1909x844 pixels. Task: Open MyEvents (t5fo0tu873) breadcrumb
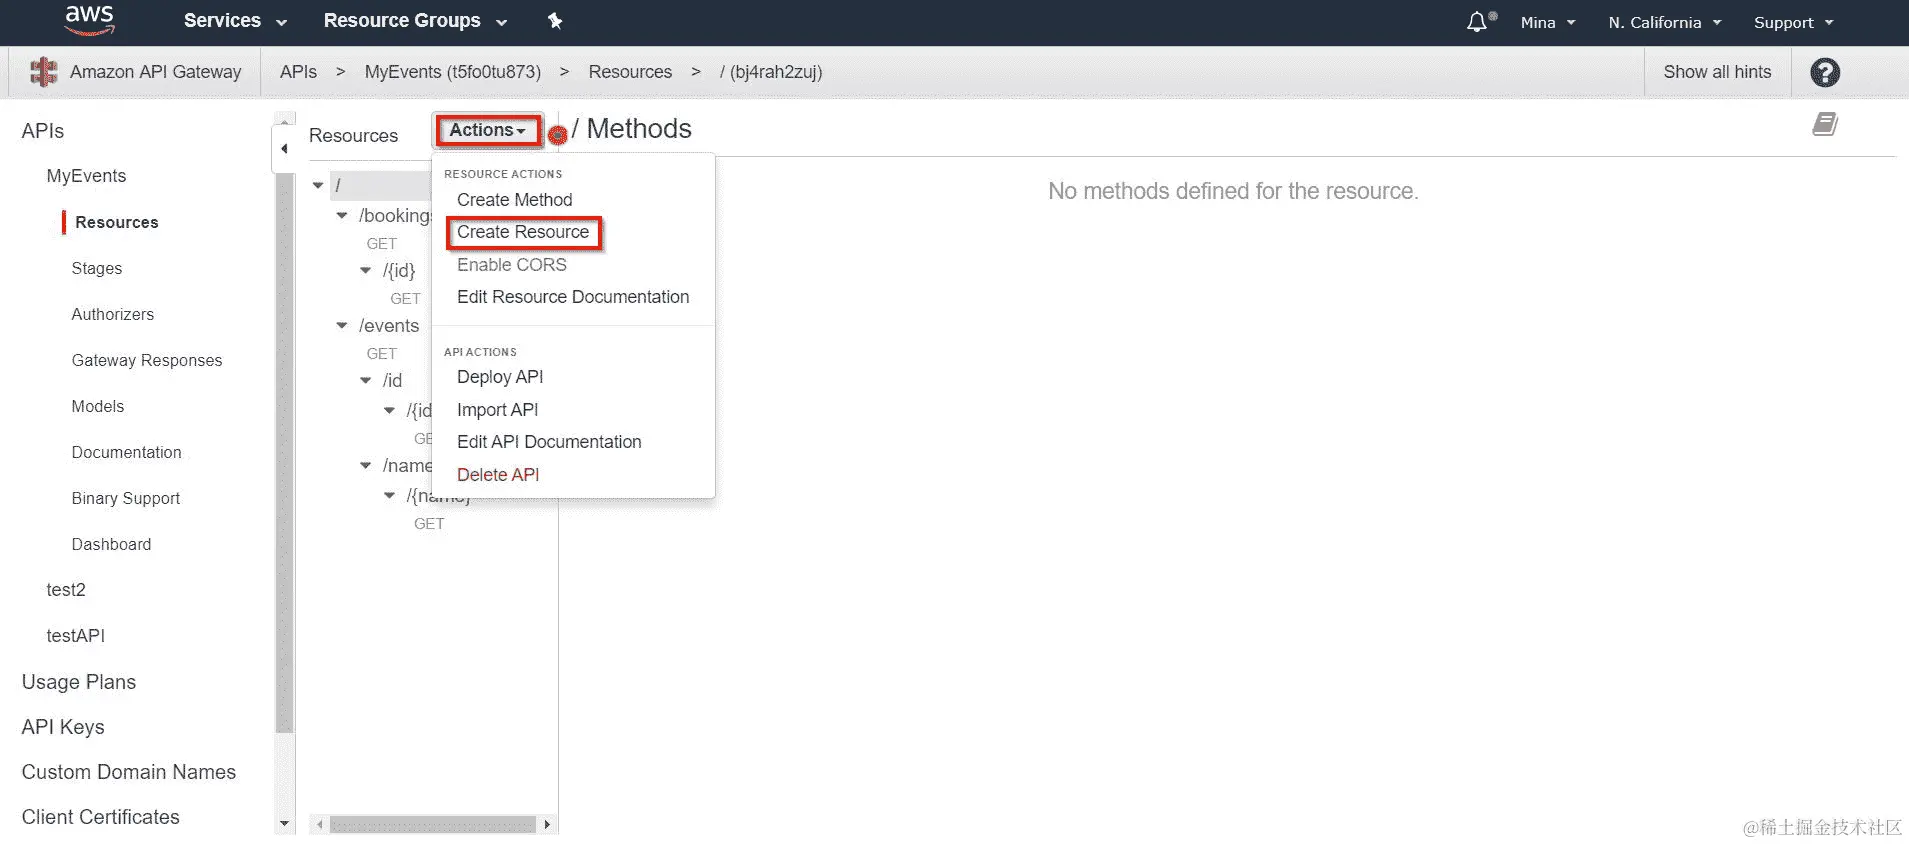[x=453, y=72]
